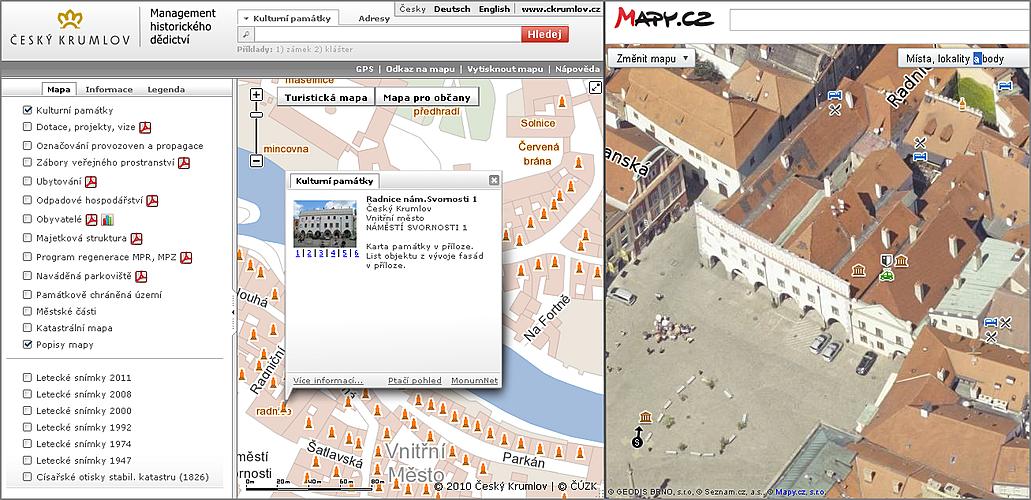Select Turistická mapa button
Screen dimensions: 1031x500
click(x=326, y=97)
